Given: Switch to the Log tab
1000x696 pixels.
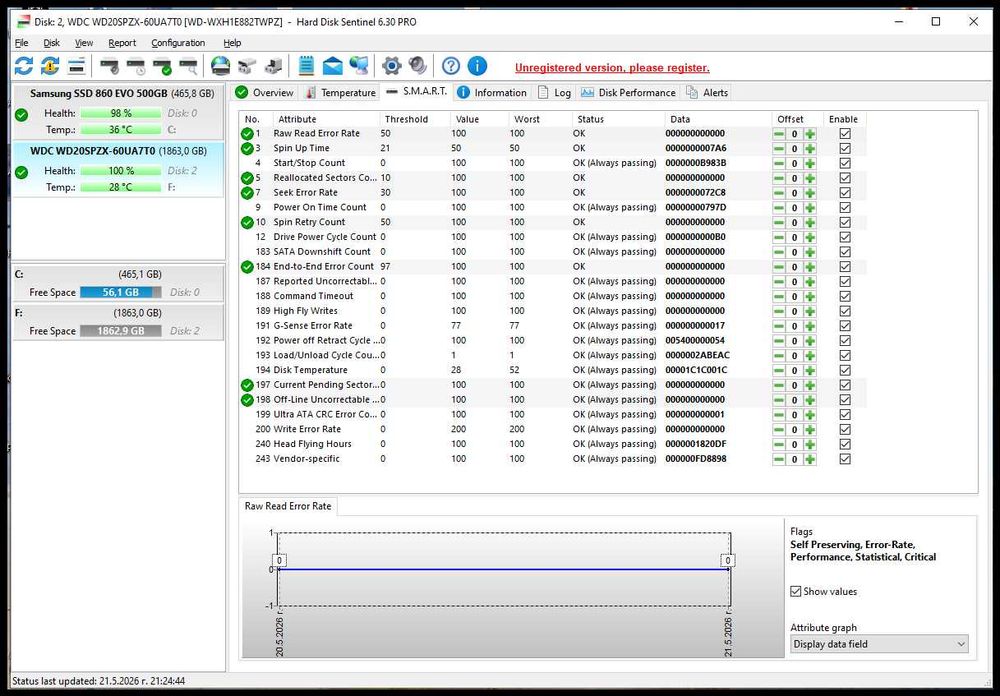Looking at the screenshot, I should click(x=554, y=93).
